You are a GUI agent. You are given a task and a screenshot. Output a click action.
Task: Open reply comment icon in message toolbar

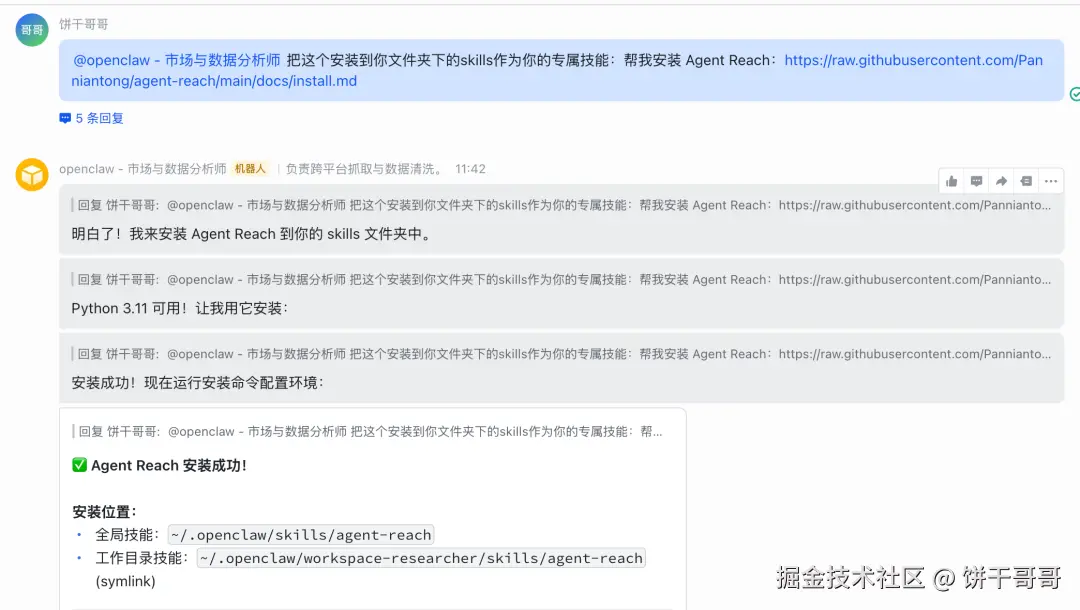[976, 181]
